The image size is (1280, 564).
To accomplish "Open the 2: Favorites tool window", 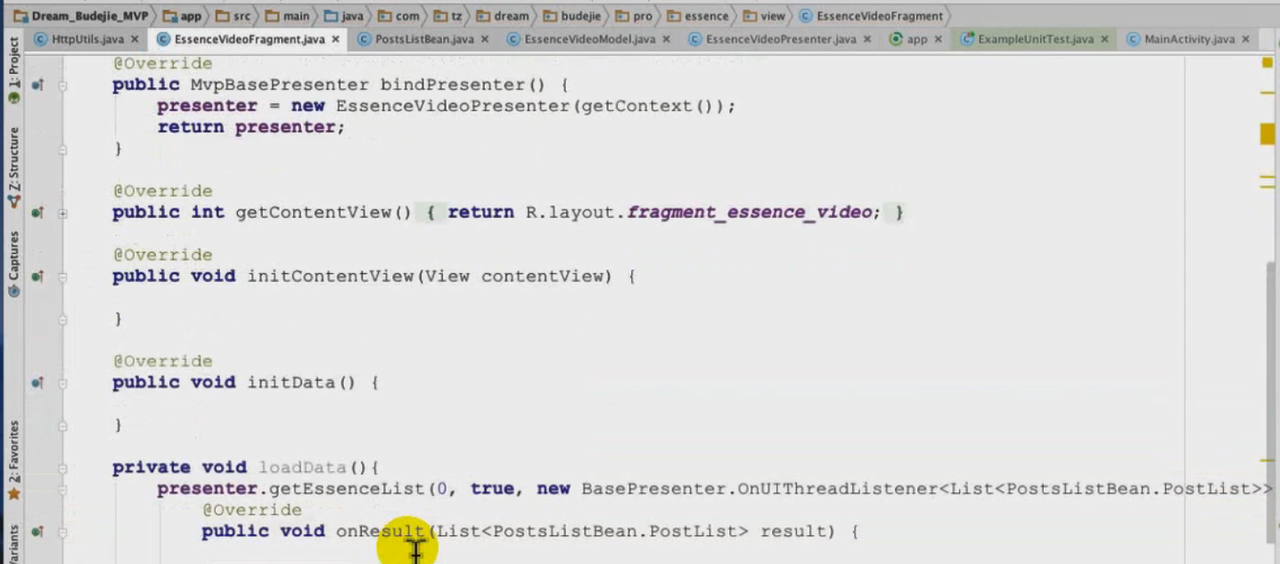I will [x=14, y=460].
